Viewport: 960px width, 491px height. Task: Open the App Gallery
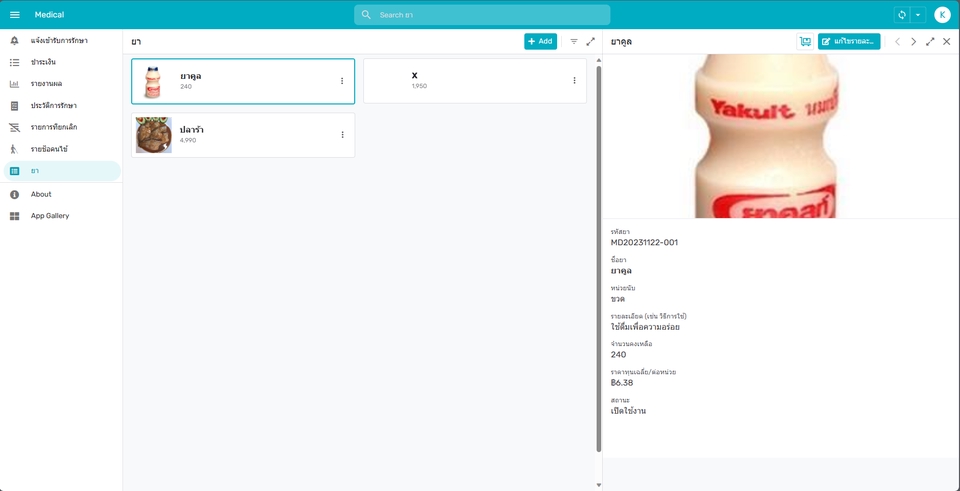click(x=61, y=216)
